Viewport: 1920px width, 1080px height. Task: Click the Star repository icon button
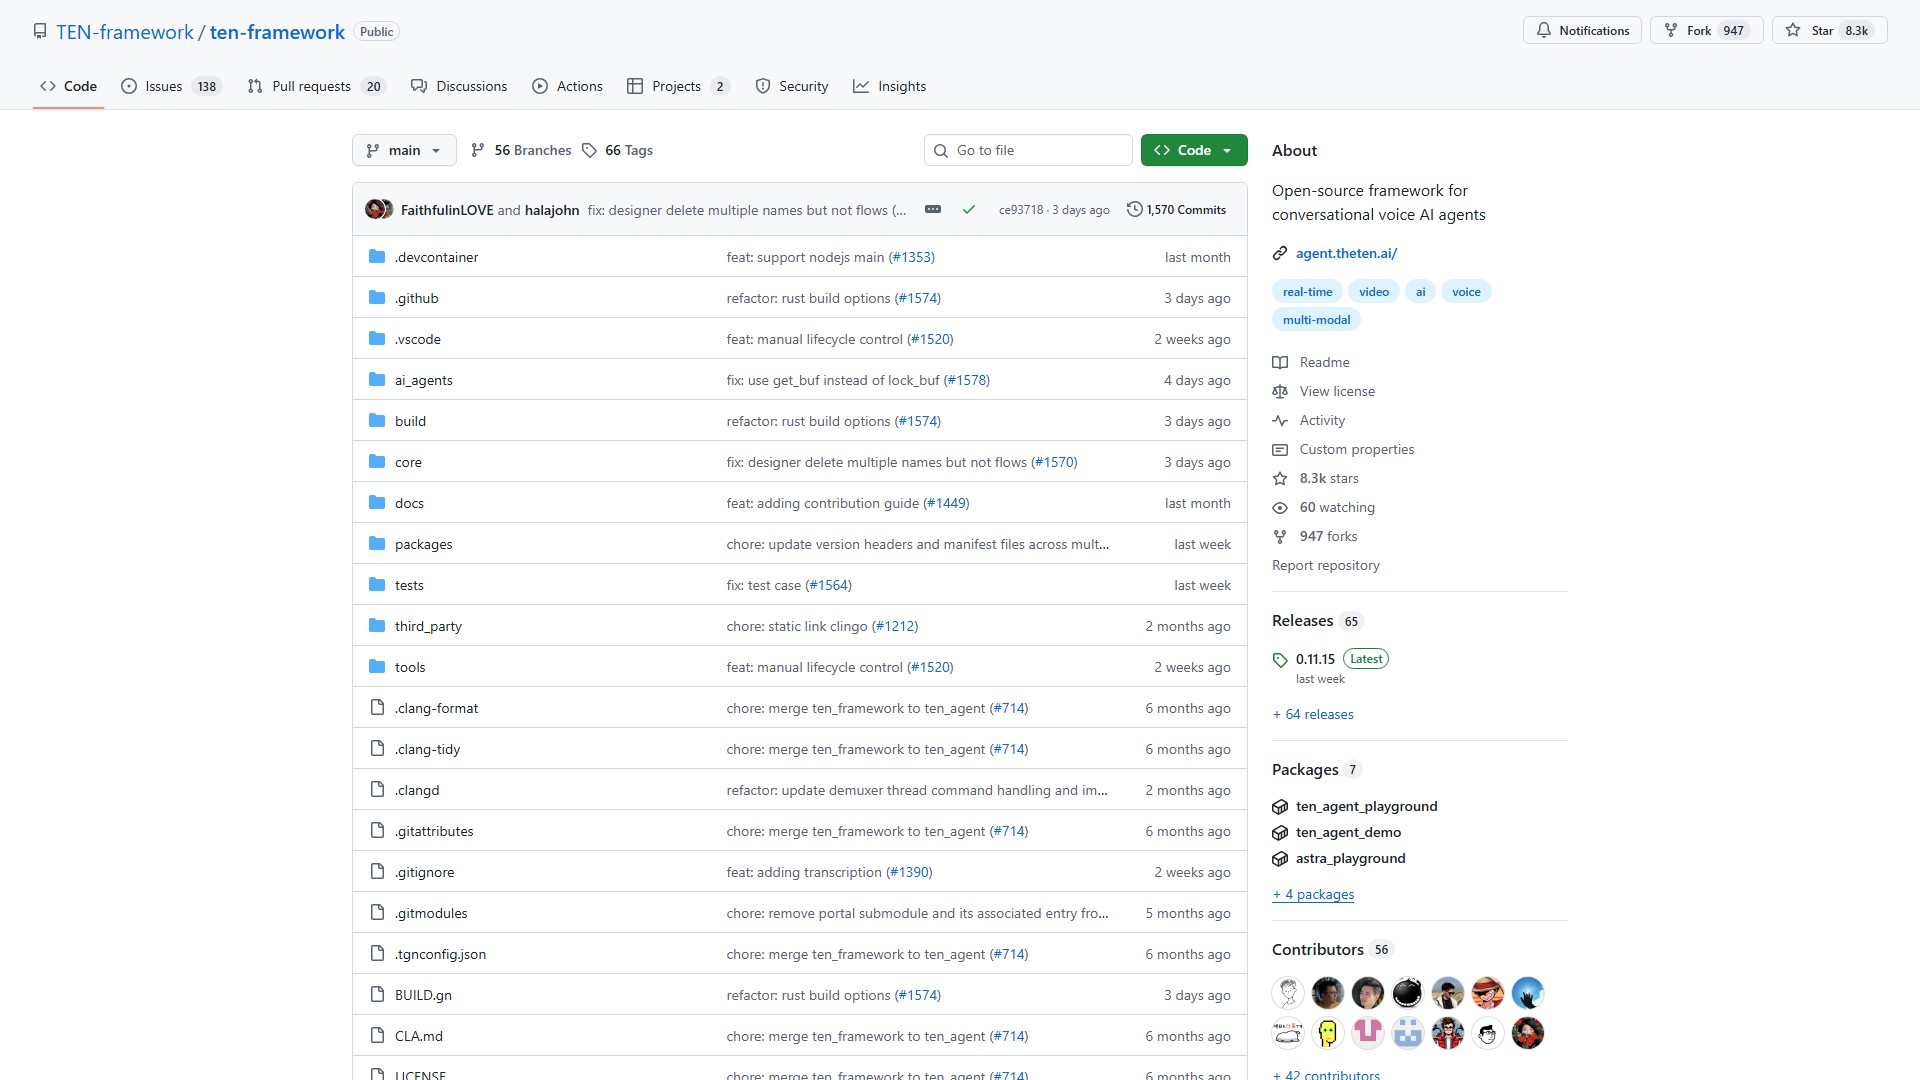[x=1793, y=31]
